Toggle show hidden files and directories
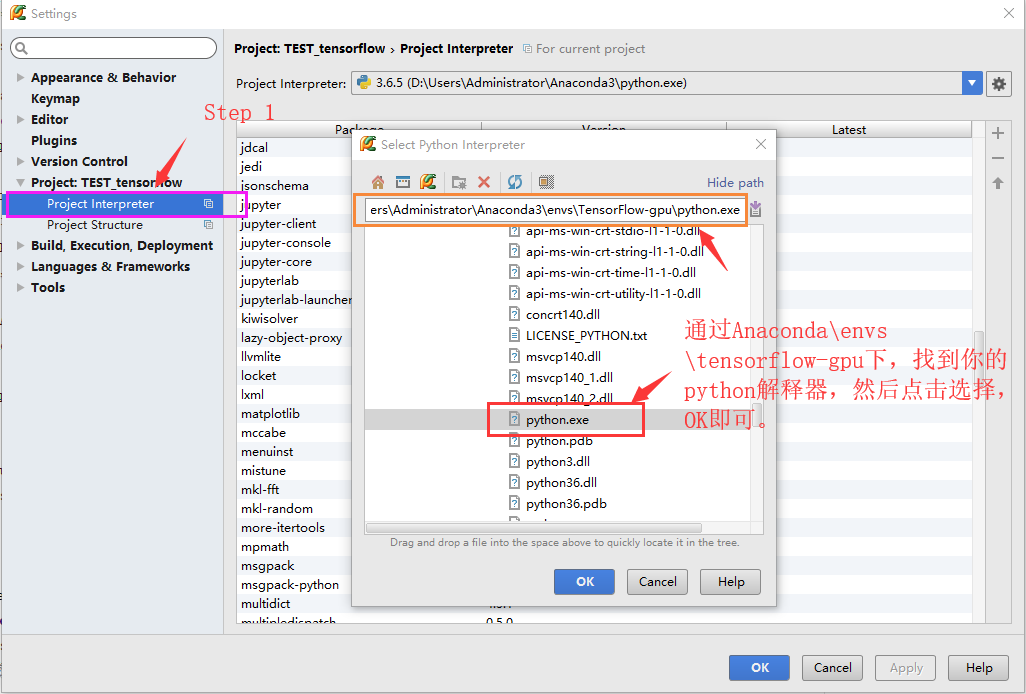Viewport: 1026px width, 694px height. point(546,182)
